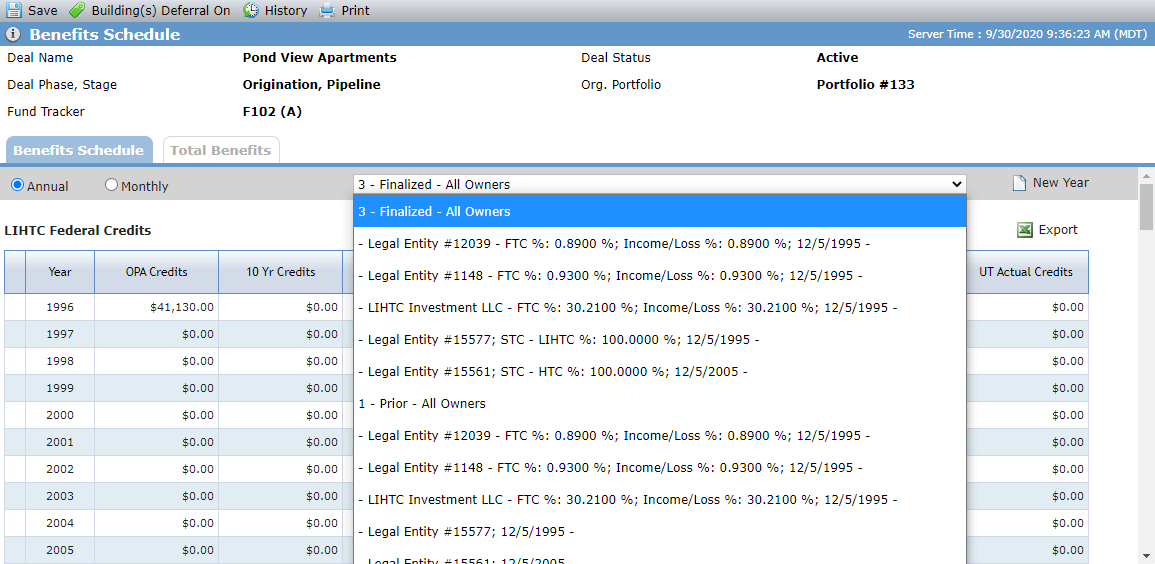Choose Prior 'Legal Entity #15577; 12/5/1995' option
Image resolution: width=1155 pixels, height=564 pixels.
pos(660,532)
